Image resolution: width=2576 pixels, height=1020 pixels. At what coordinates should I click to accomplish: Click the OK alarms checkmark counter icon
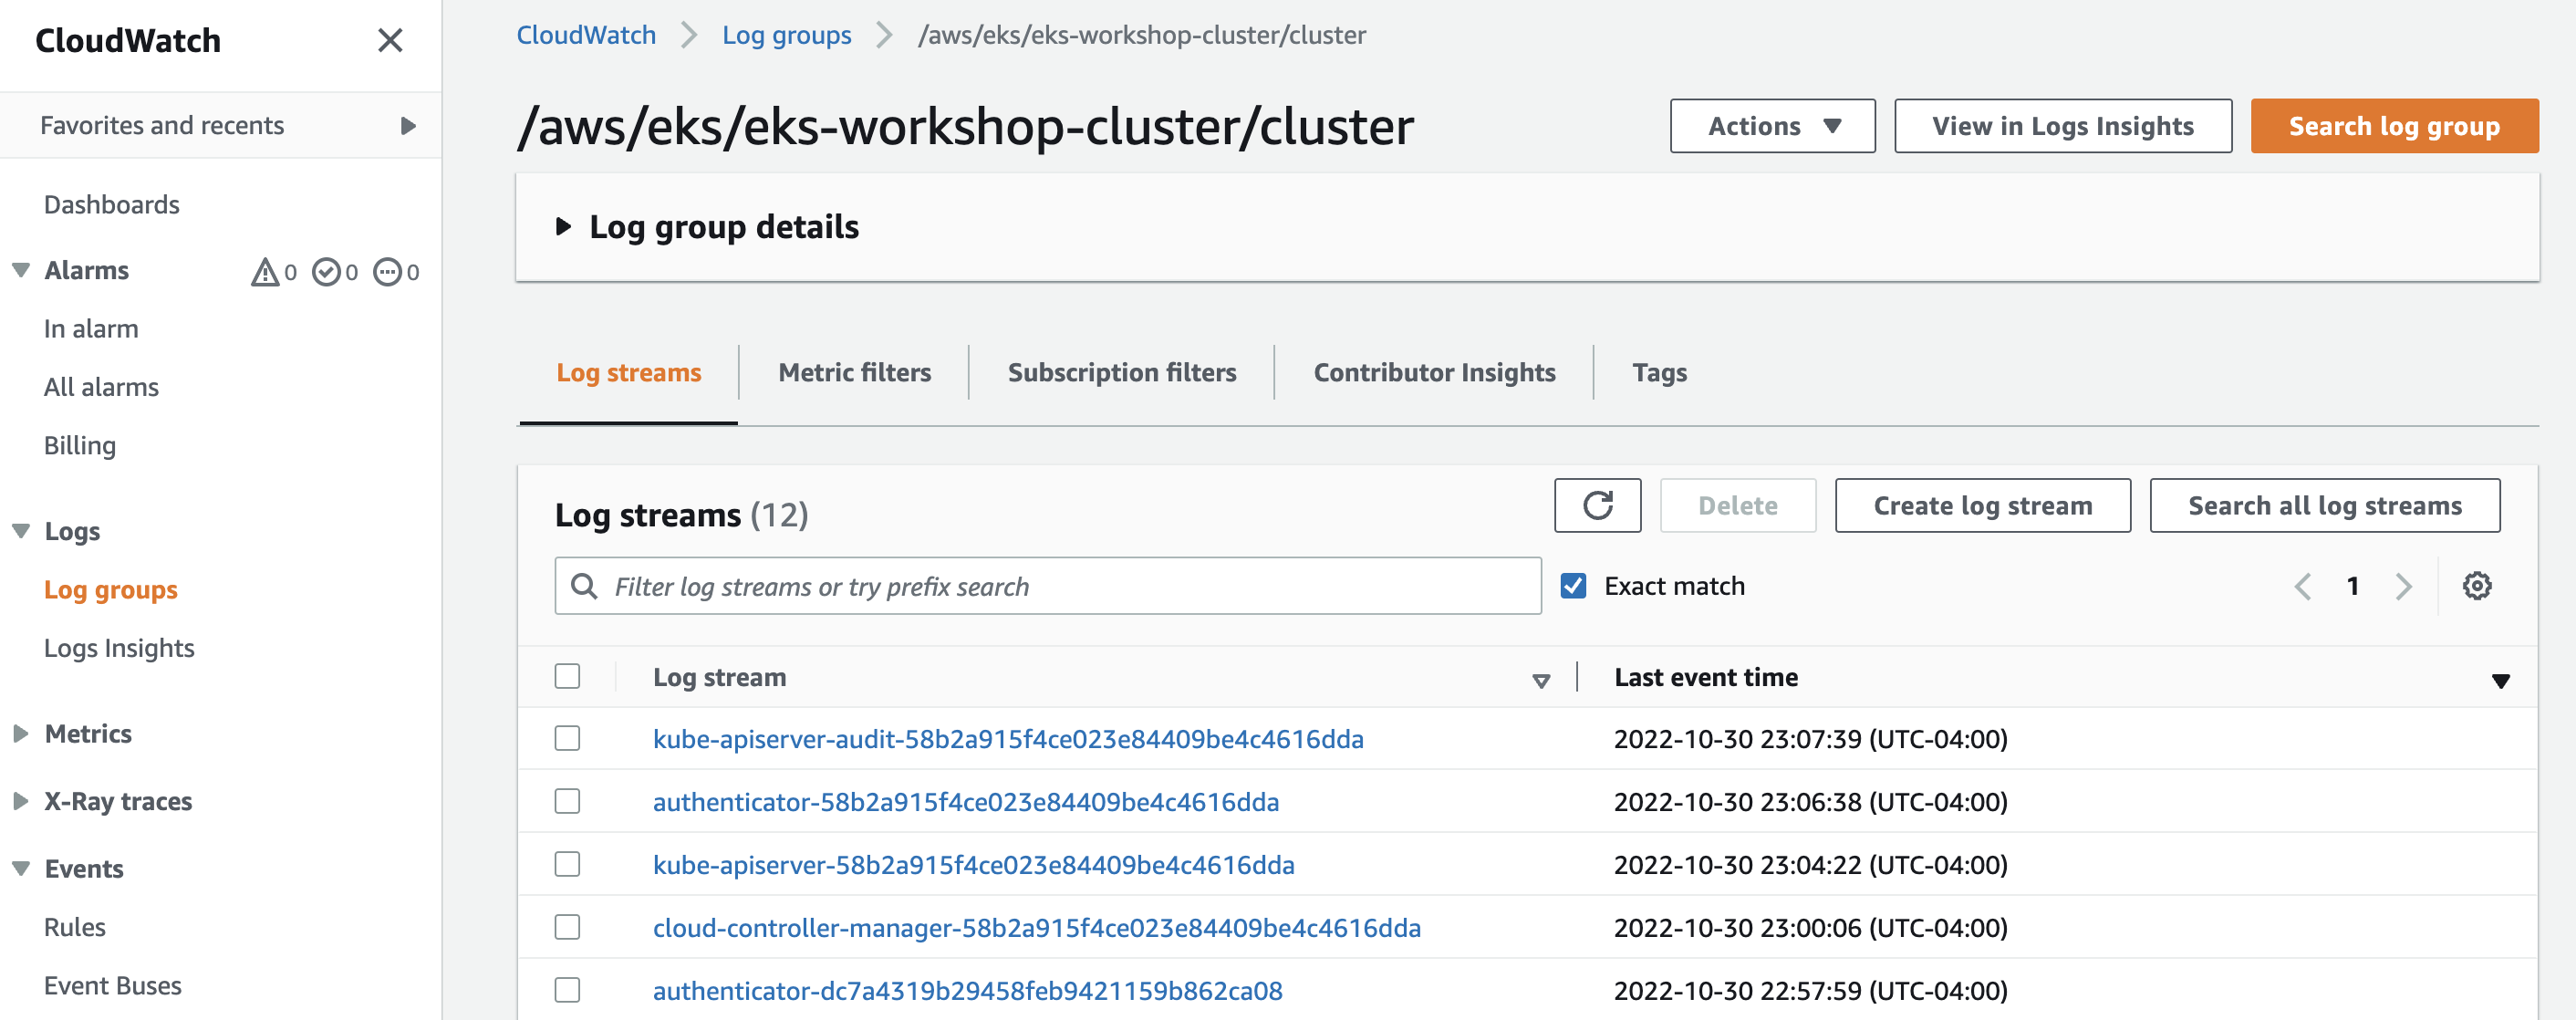(x=326, y=272)
